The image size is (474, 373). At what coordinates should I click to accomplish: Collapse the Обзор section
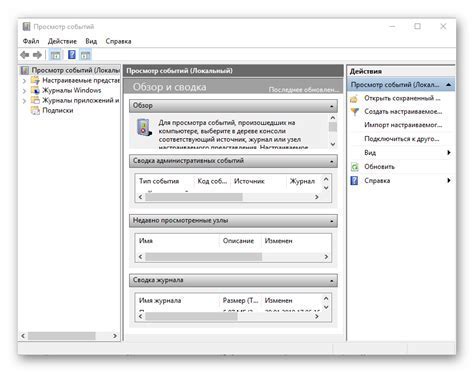[x=332, y=106]
